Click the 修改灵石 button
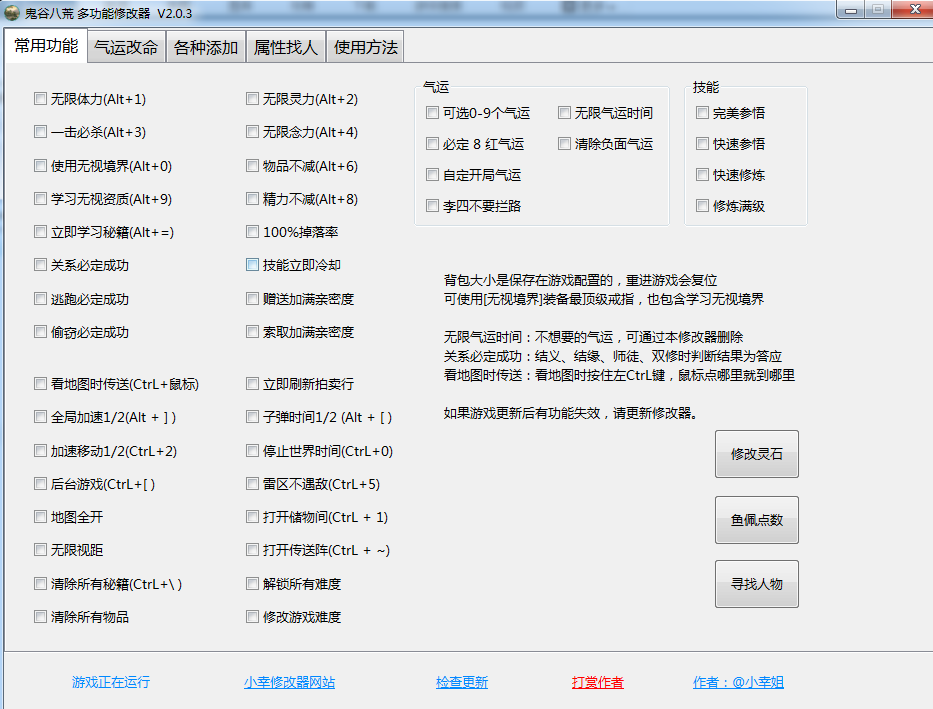The width and height of the screenshot is (933, 709). click(x=757, y=454)
